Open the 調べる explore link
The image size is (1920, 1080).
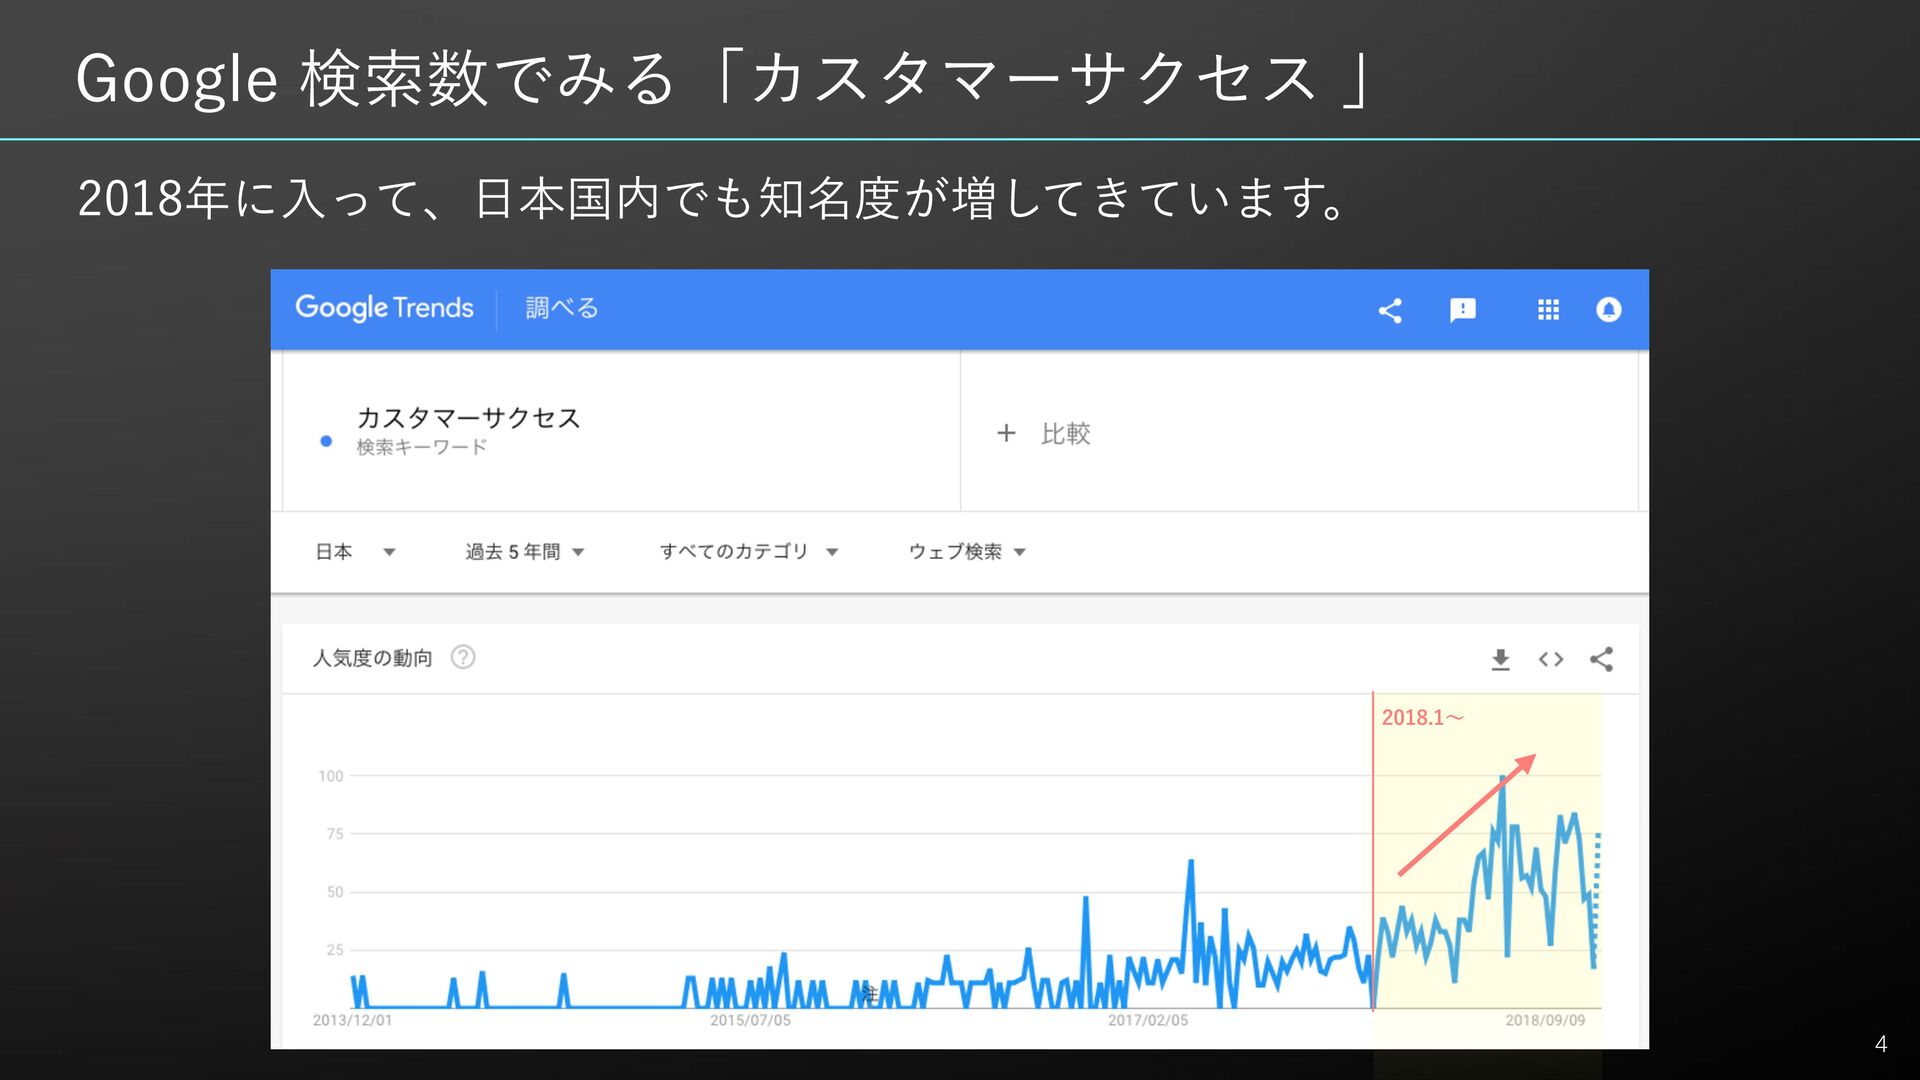(562, 308)
